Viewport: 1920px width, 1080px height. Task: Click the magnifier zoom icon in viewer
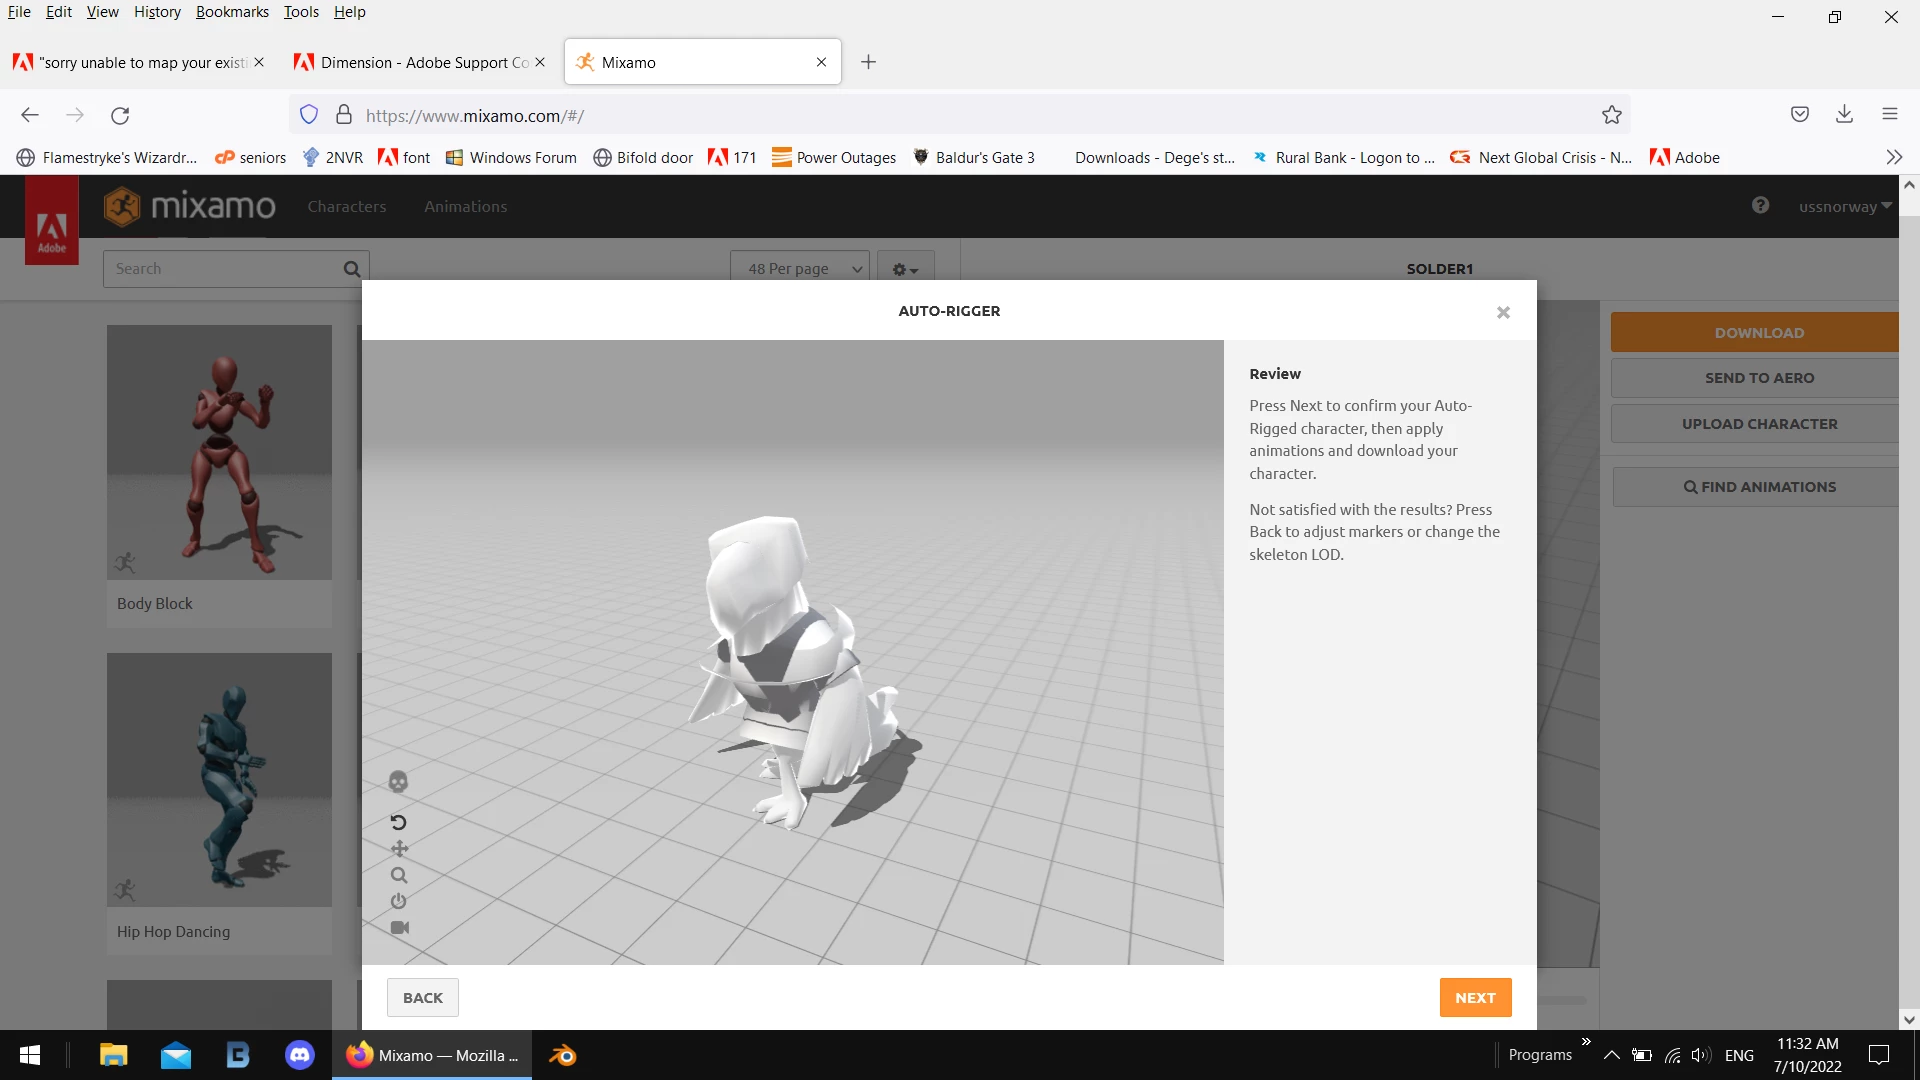399,875
